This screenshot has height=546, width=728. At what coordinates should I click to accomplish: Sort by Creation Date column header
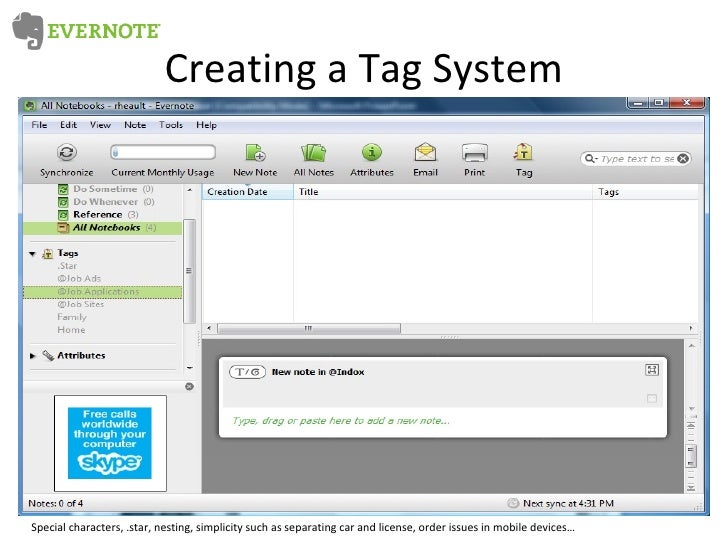tap(247, 192)
